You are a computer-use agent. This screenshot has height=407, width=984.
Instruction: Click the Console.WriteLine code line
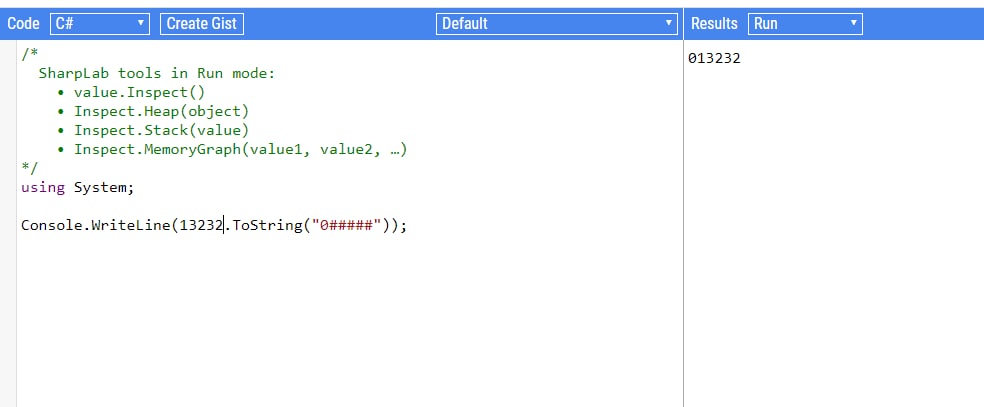pos(214,226)
